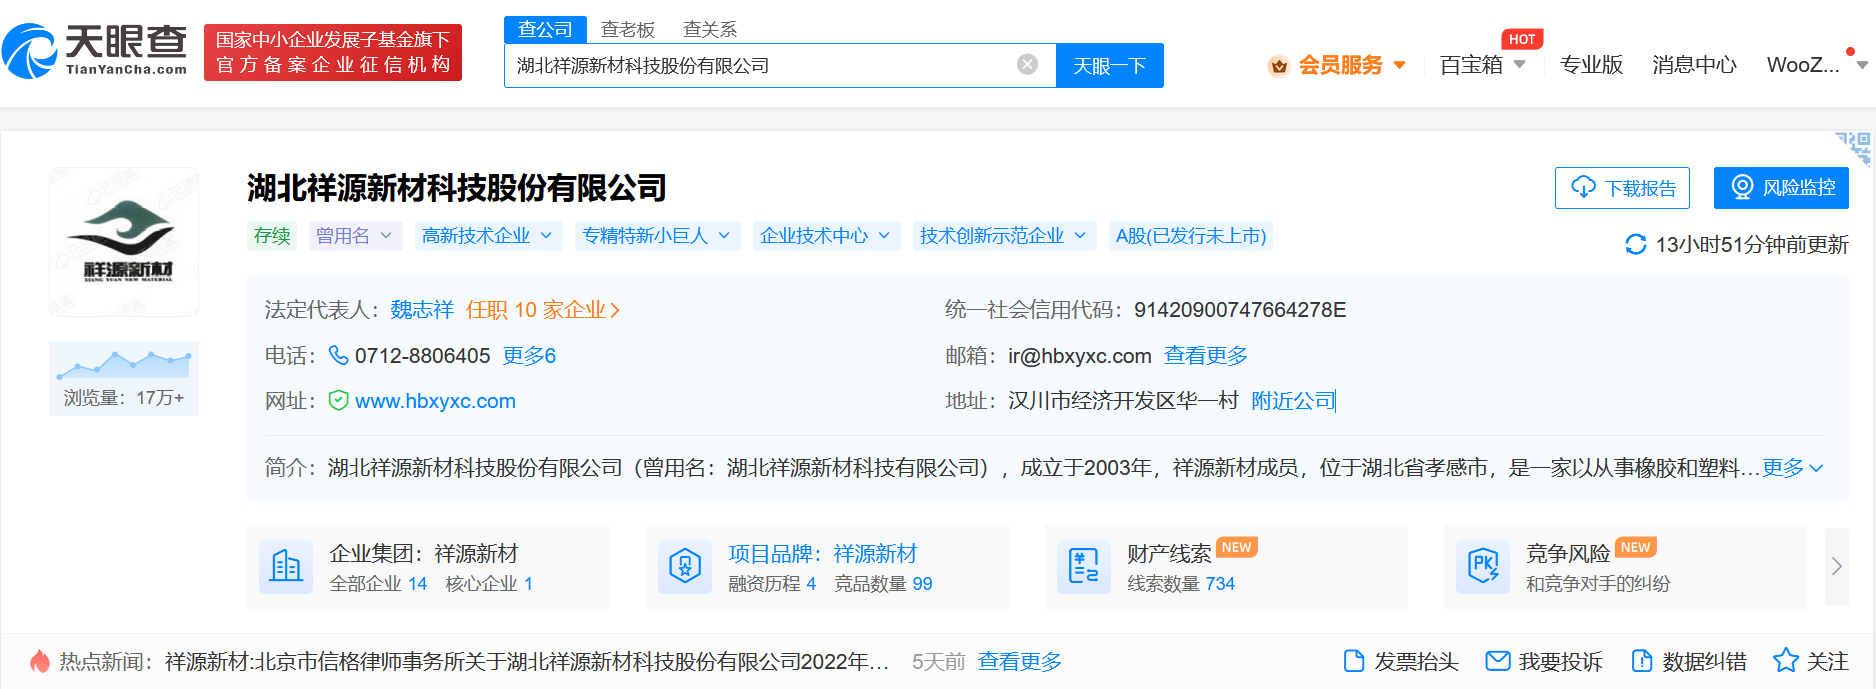Show more phone numbers via 更多6

click(529, 356)
